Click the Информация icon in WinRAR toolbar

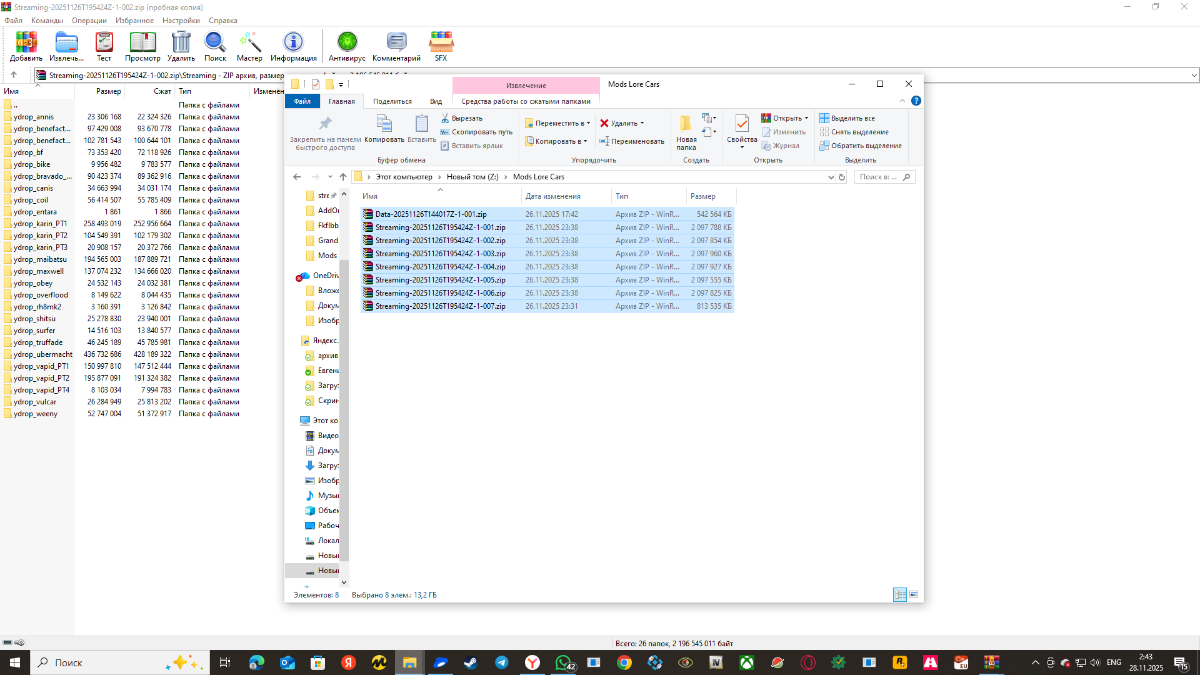[x=293, y=46]
